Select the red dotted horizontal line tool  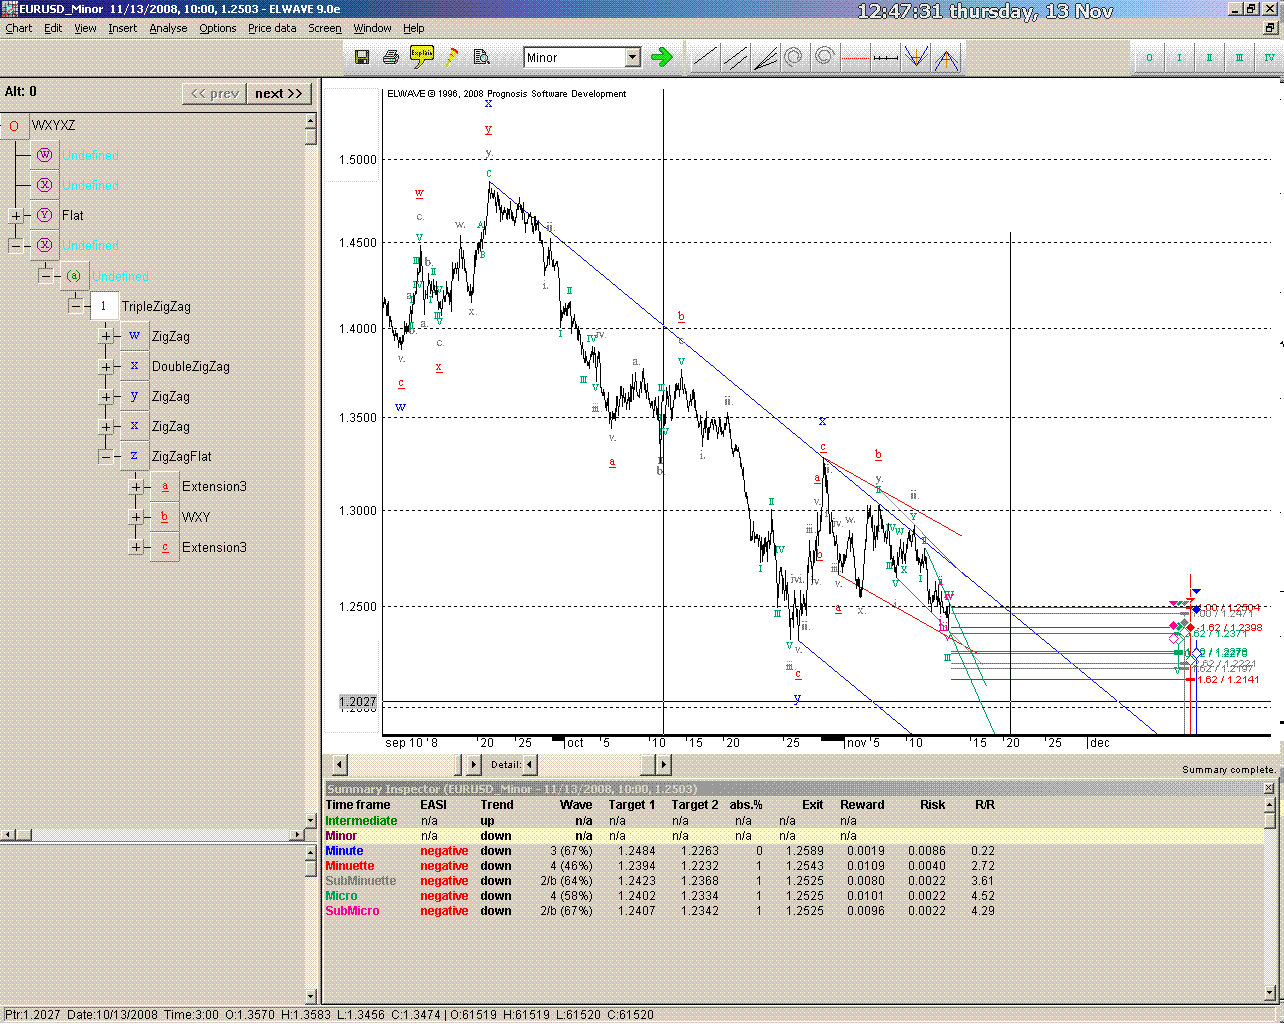pyautogui.click(x=854, y=58)
